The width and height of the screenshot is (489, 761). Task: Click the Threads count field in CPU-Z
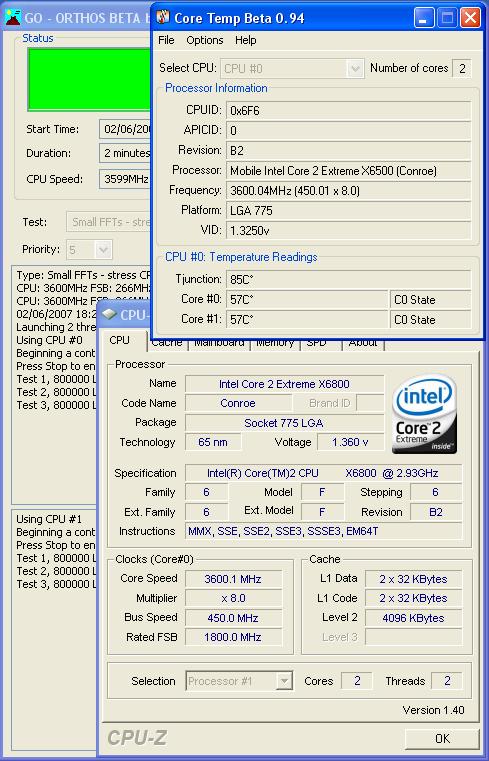point(447,681)
